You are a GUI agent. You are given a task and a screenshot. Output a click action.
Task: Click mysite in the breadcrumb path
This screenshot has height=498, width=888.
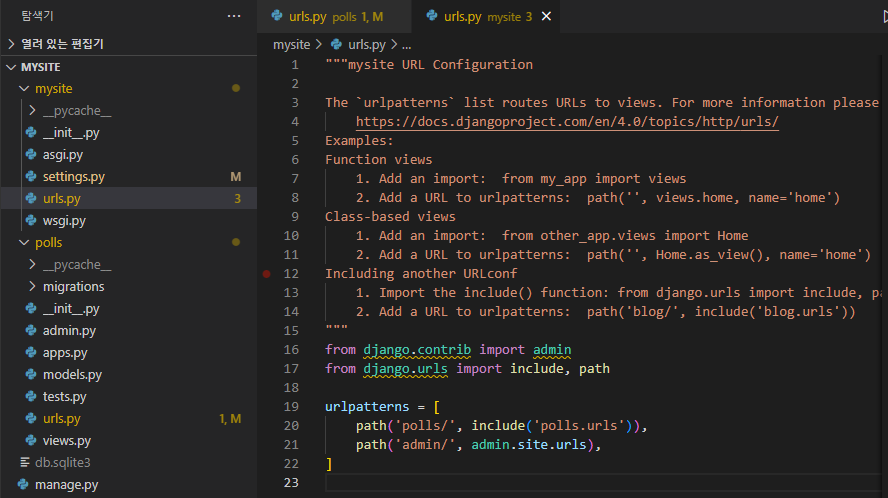292,44
